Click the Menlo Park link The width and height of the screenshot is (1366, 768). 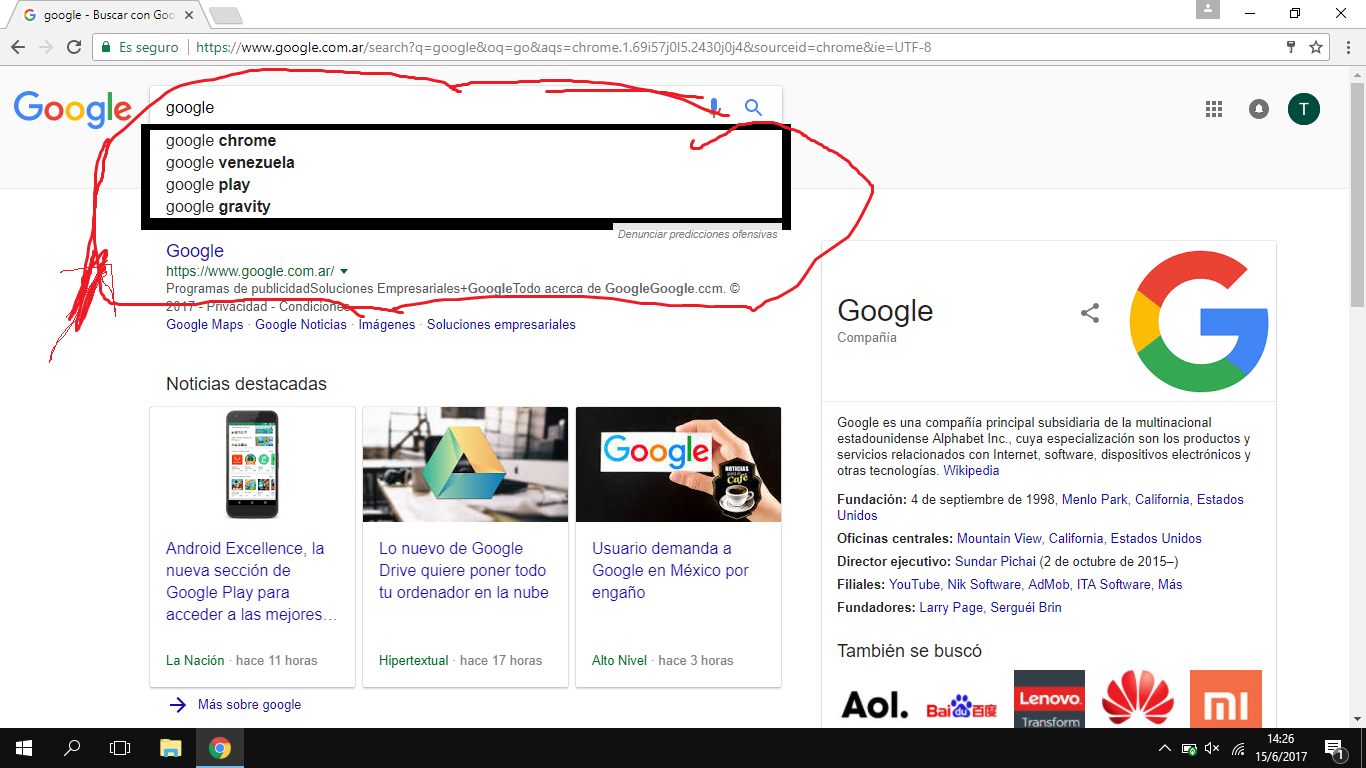[1094, 499]
